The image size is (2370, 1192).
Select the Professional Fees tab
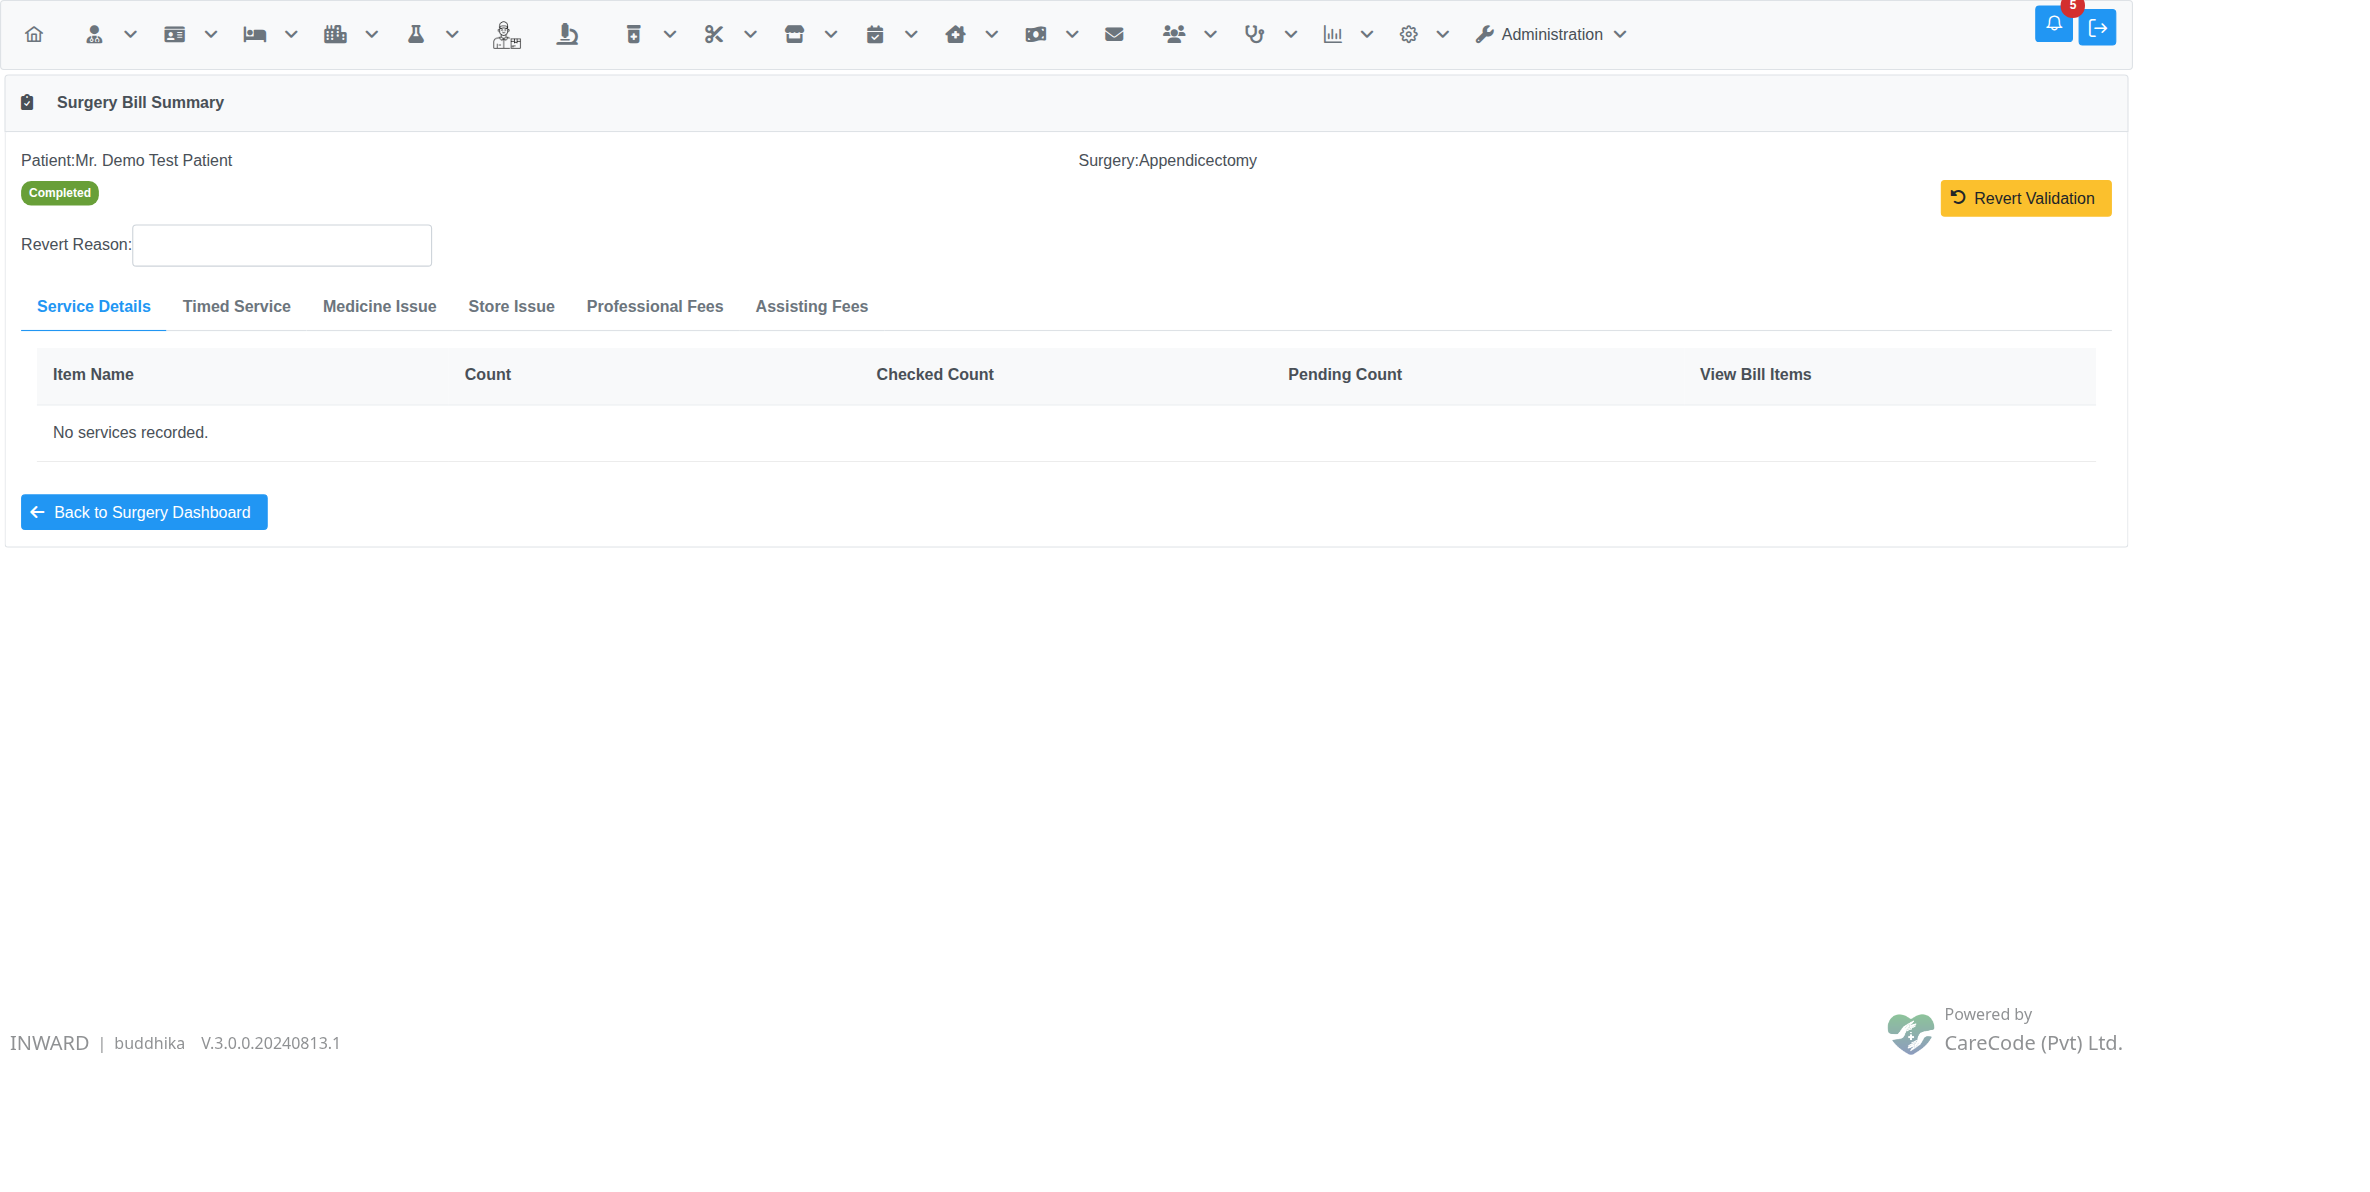[x=655, y=306]
